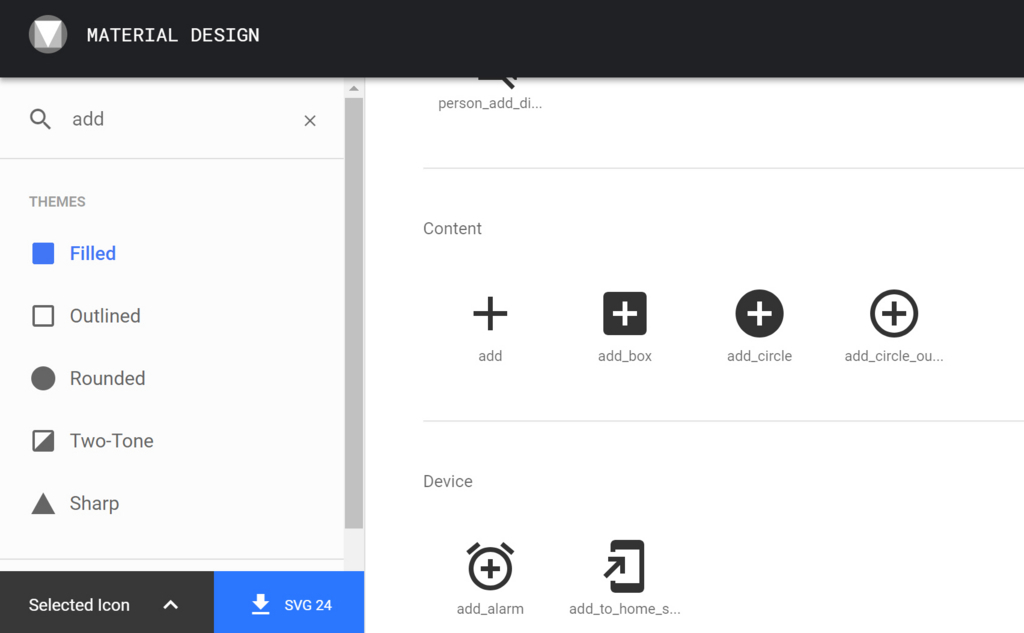Choose the add plus icon
The height and width of the screenshot is (633, 1024).
pos(490,314)
